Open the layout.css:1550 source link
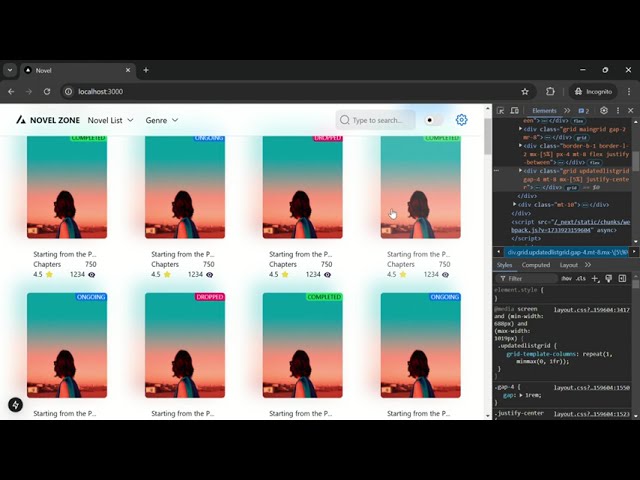This screenshot has width=640, height=480. [592, 387]
